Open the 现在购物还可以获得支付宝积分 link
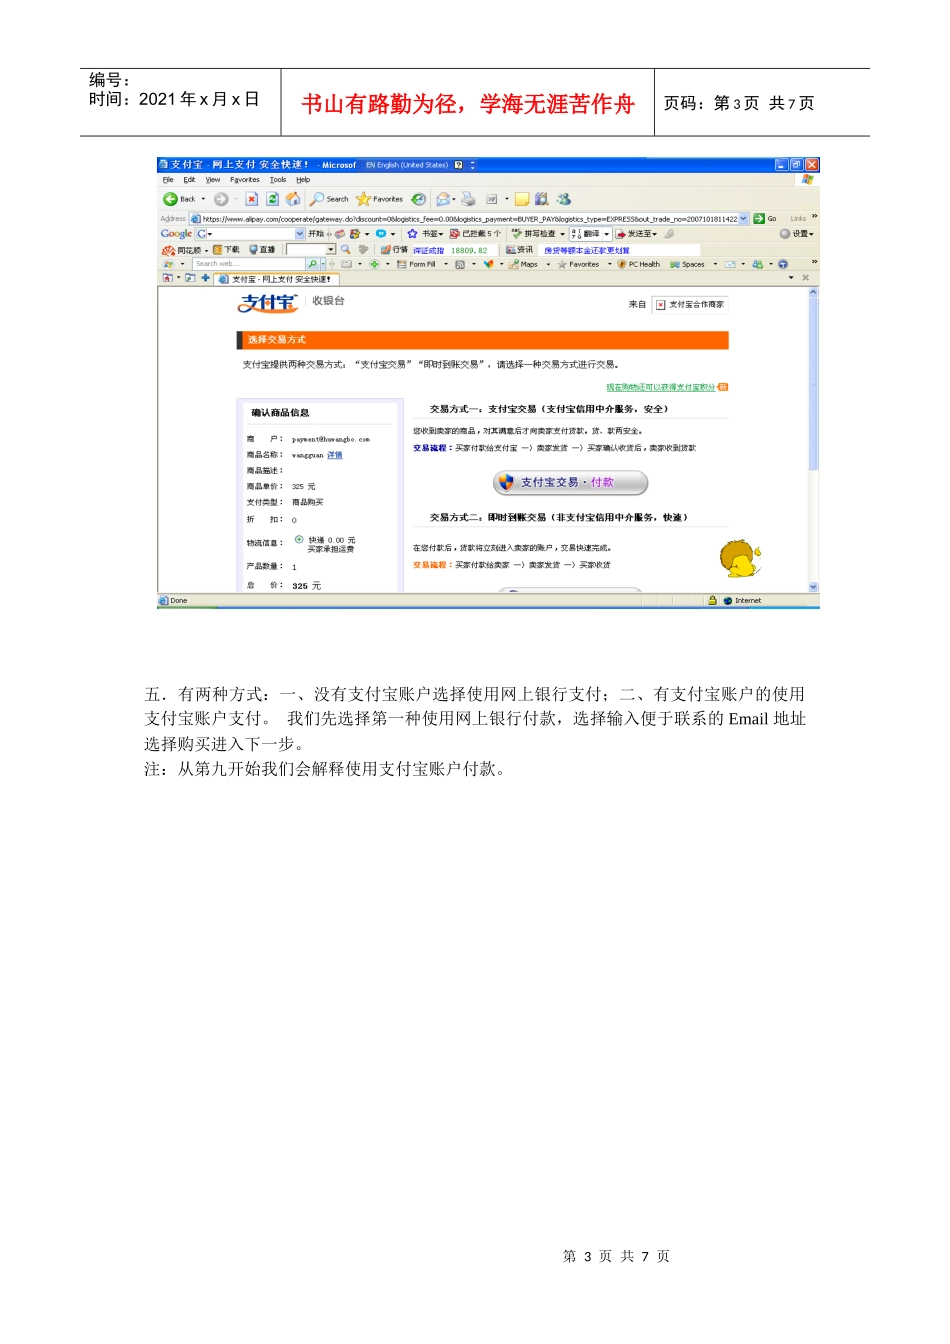This screenshot has width=950, height=1344. [661, 387]
